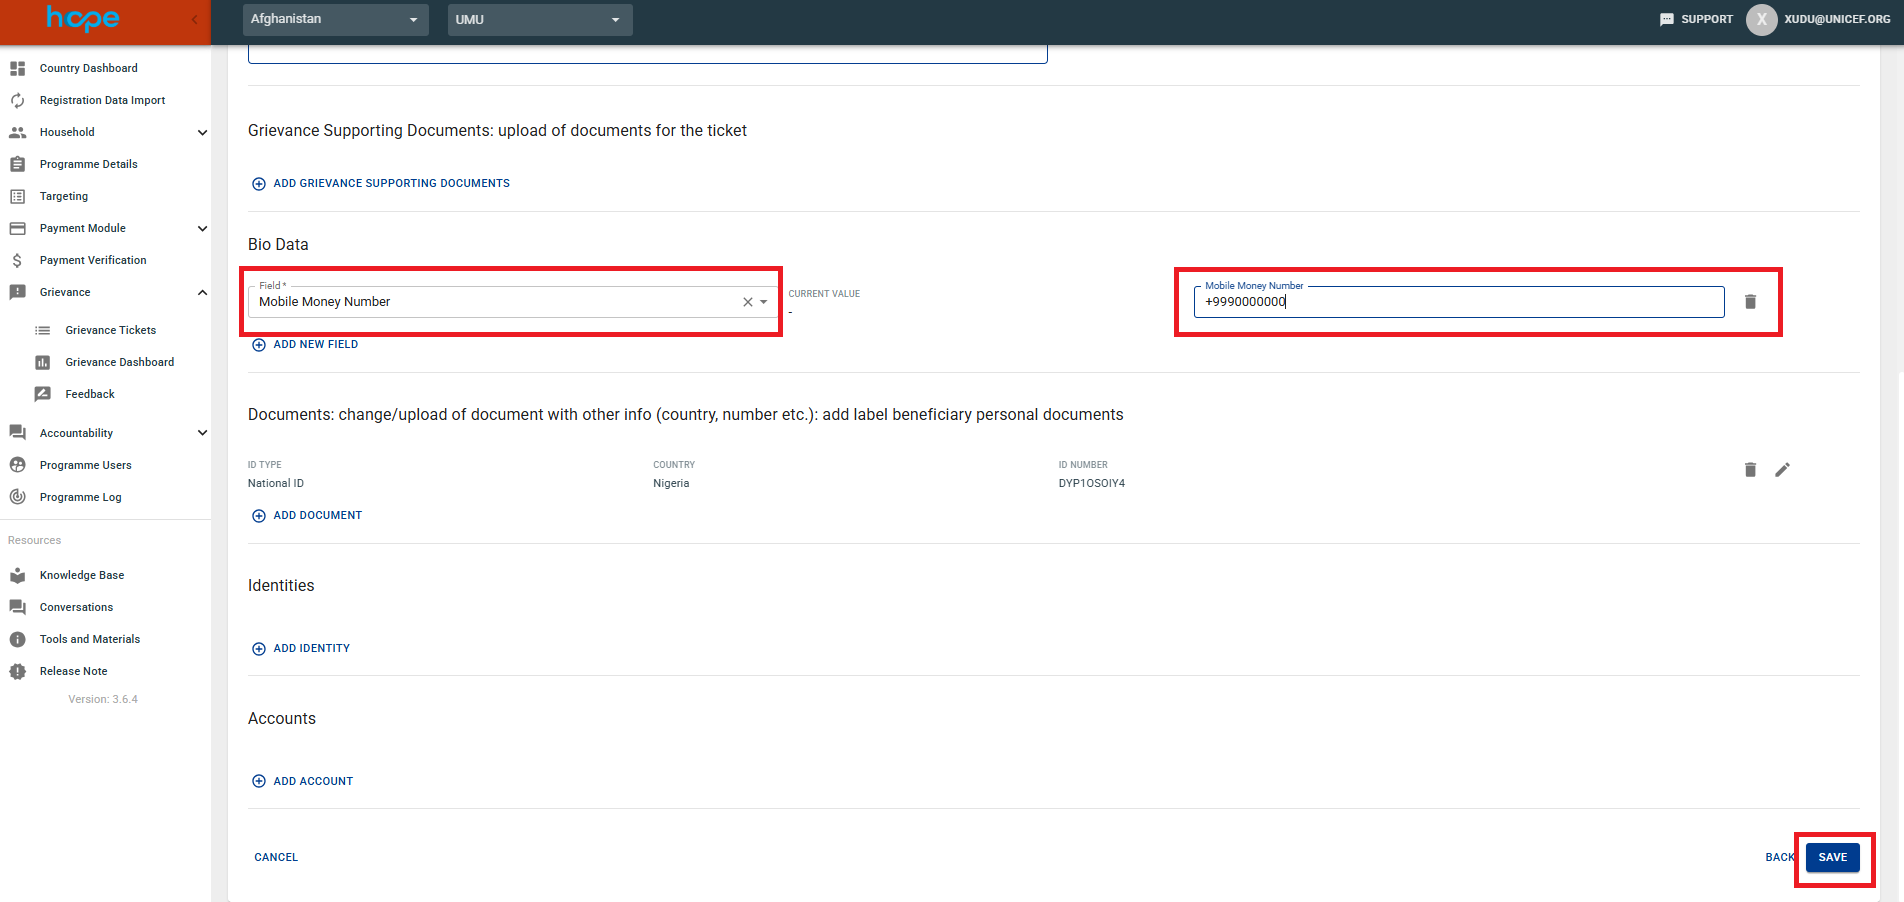Screen dimensions: 1904x902
Task: Click the pencil edit icon for National ID
Action: 1782,470
